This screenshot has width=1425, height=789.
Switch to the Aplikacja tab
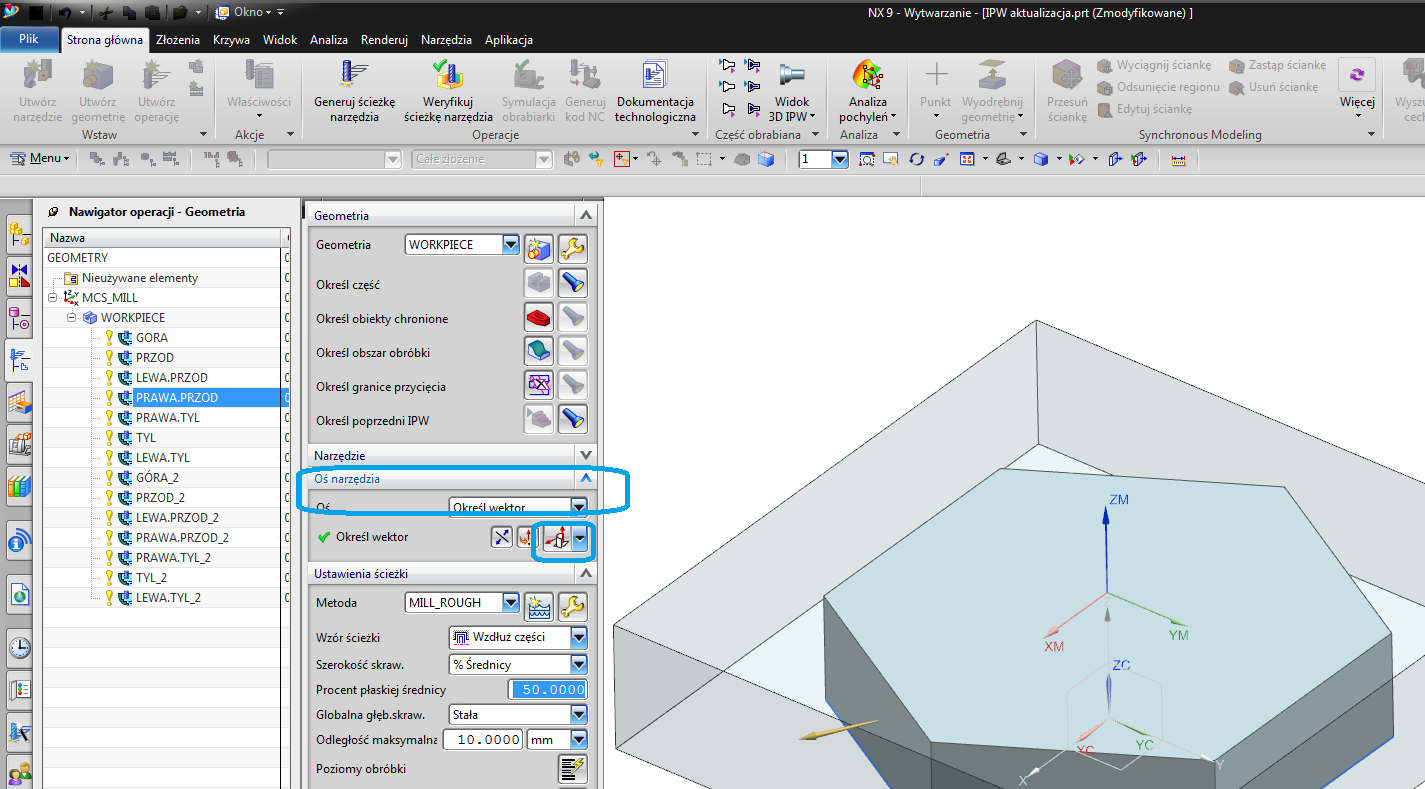click(508, 40)
